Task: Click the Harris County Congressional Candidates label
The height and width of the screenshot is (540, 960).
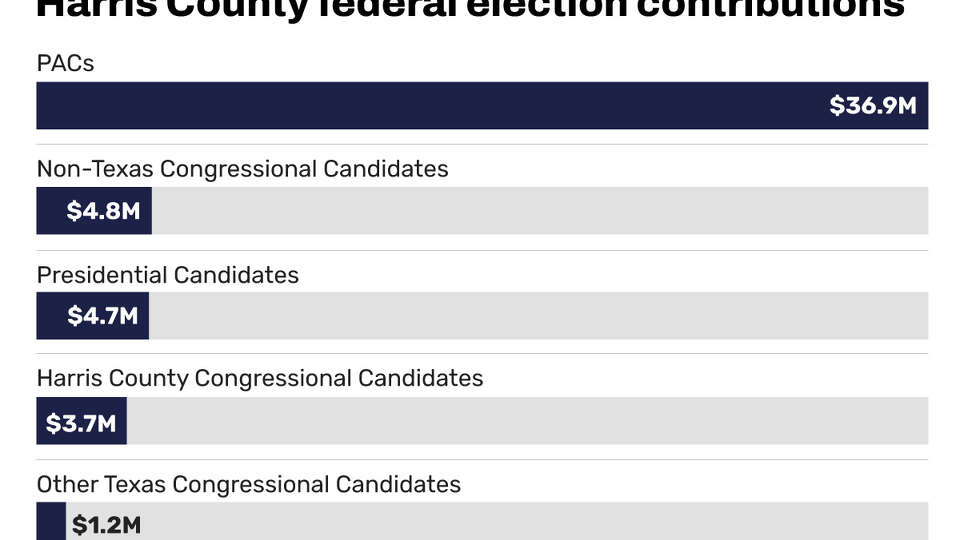Action: (259, 378)
